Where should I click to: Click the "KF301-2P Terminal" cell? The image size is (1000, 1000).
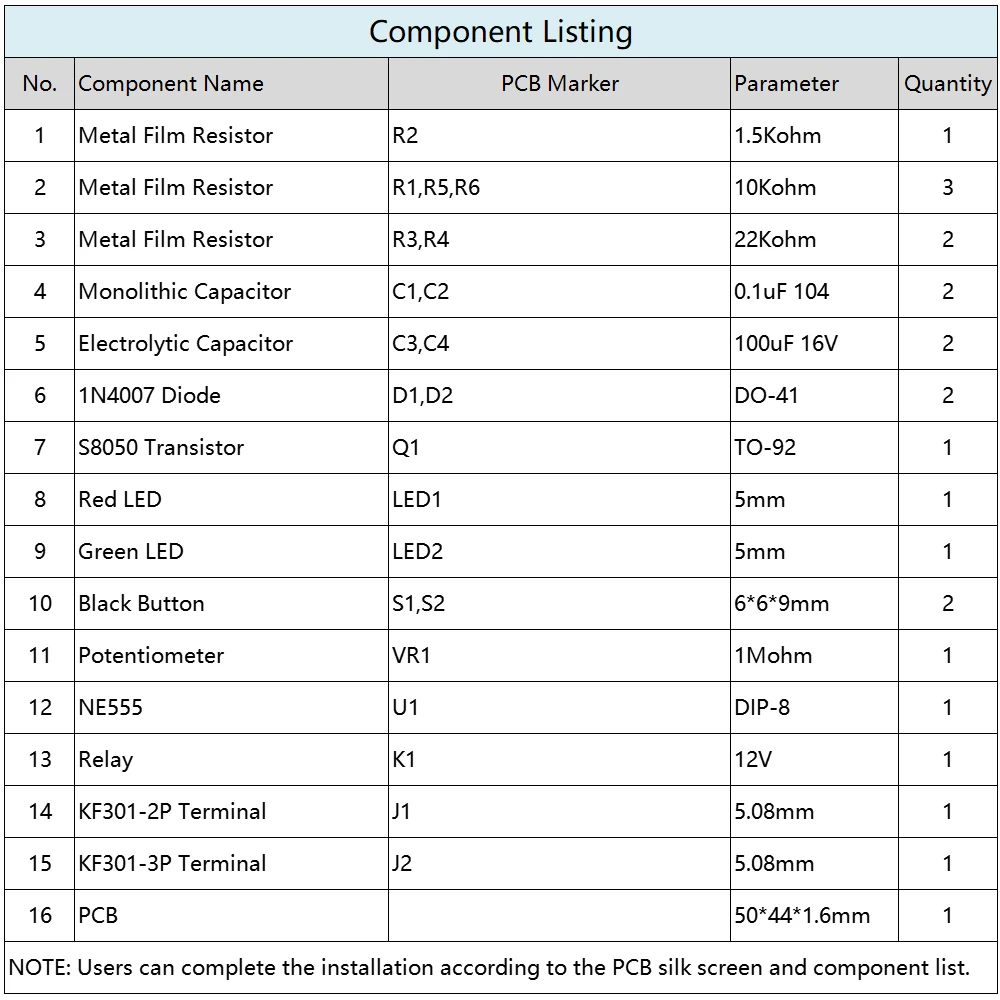172,812
